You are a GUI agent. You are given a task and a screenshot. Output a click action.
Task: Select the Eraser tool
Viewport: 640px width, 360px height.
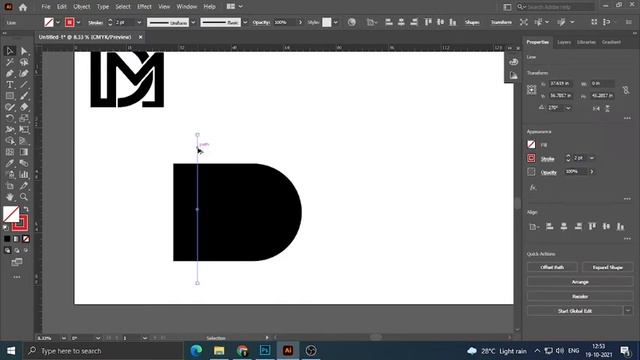[x=24, y=107]
